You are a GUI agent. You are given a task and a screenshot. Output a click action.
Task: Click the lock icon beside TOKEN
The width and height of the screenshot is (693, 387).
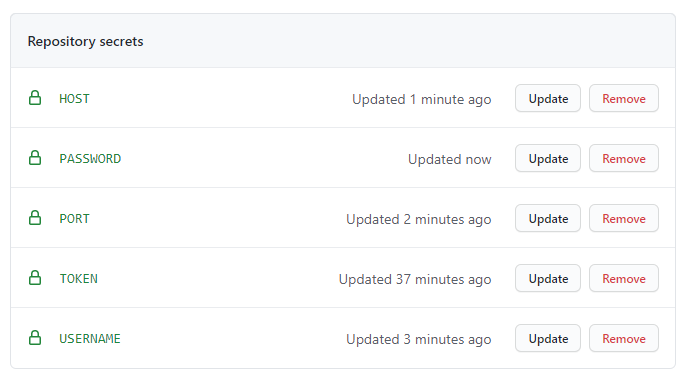(x=35, y=278)
